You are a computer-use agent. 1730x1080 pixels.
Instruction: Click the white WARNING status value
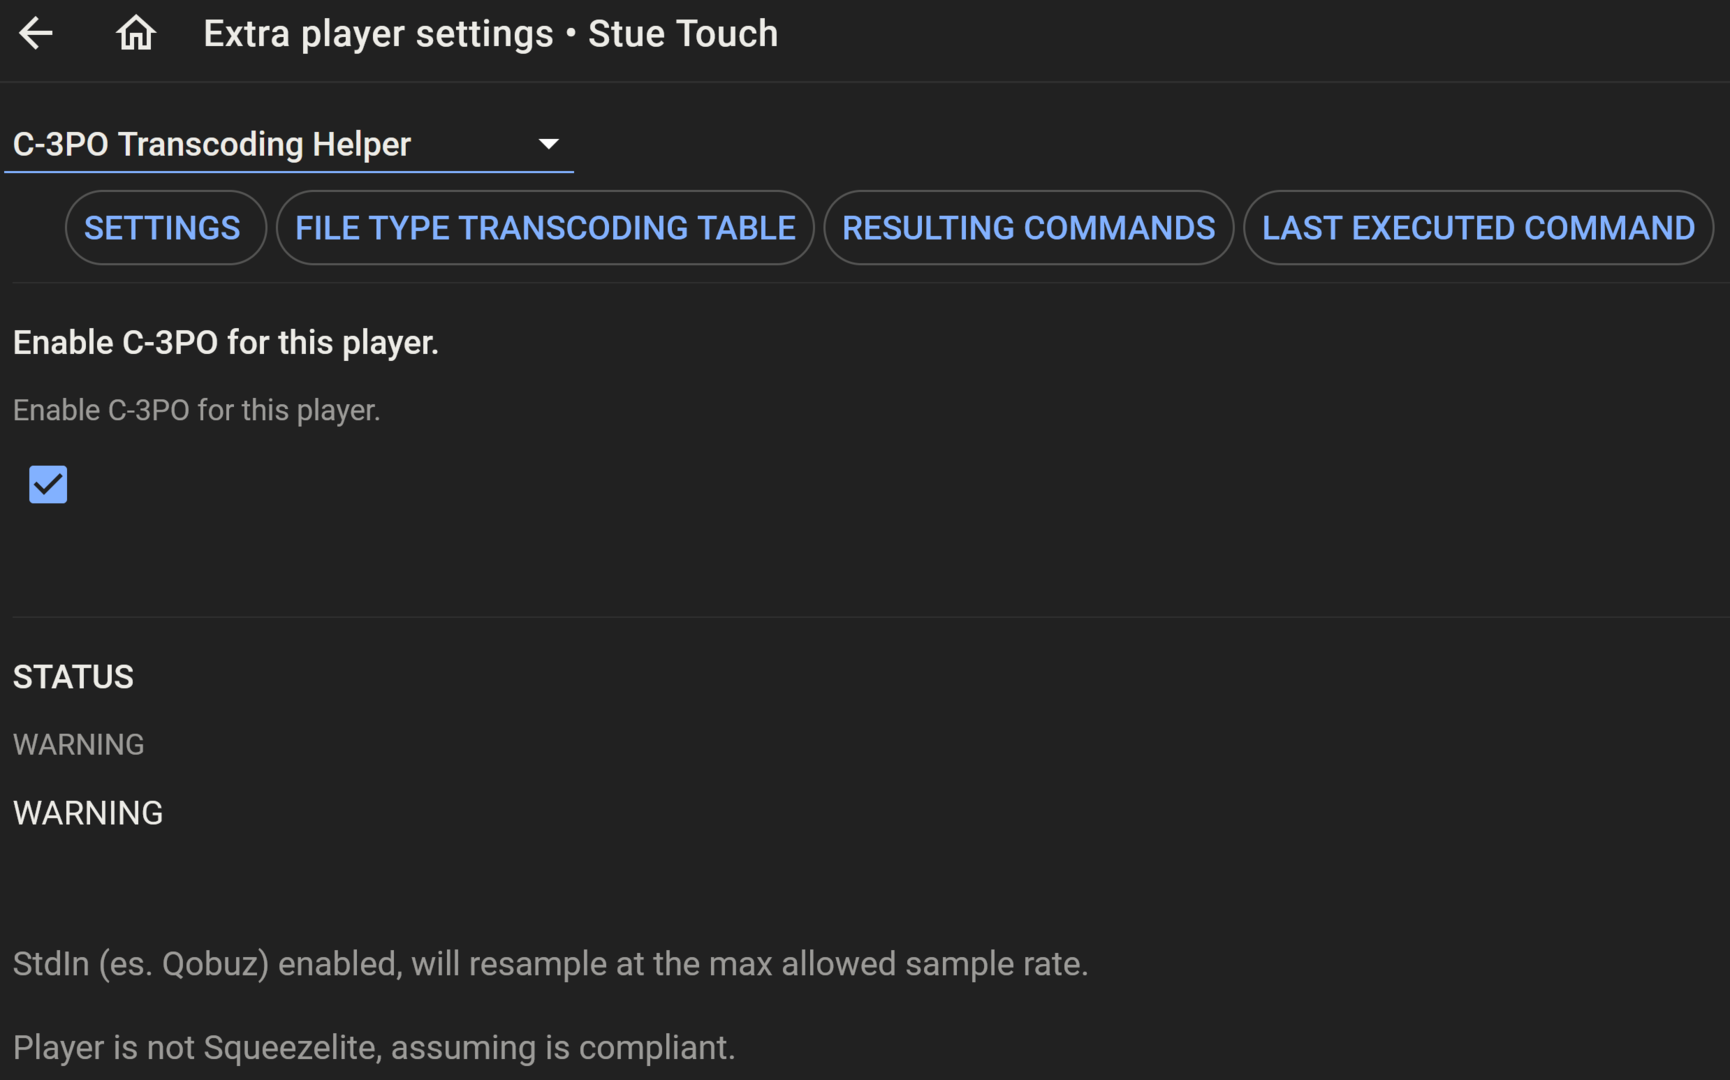(x=88, y=813)
